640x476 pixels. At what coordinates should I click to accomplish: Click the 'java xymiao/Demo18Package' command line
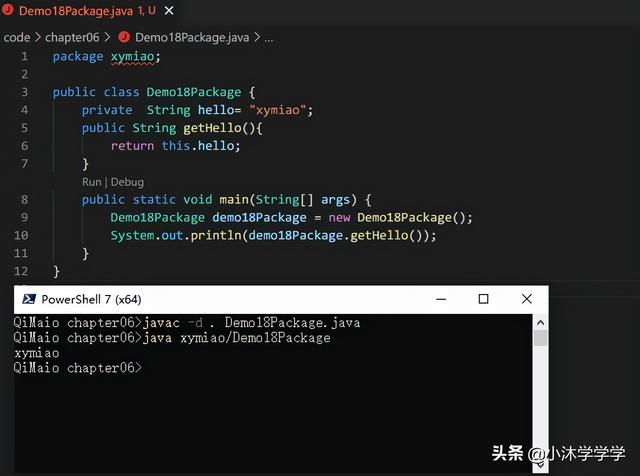click(236, 338)
